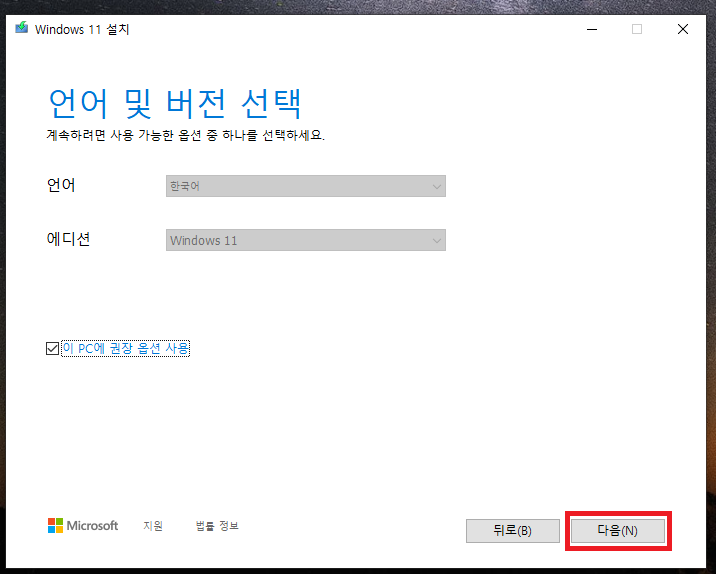
Task: Open the 언어 dropdown showing 한국어
Action: [305, 186]
